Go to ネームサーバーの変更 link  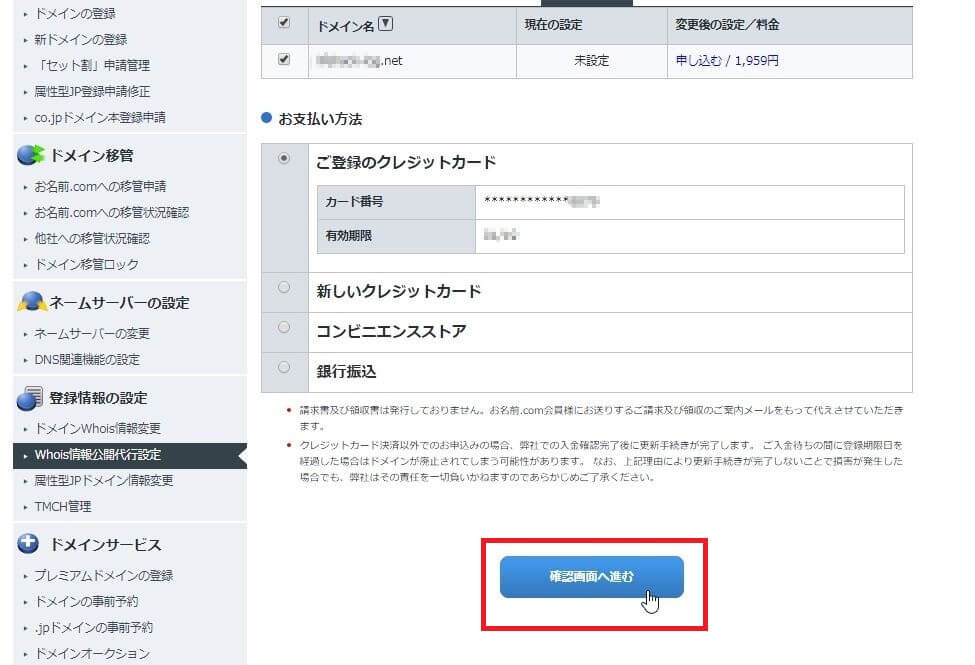point(92,334)
